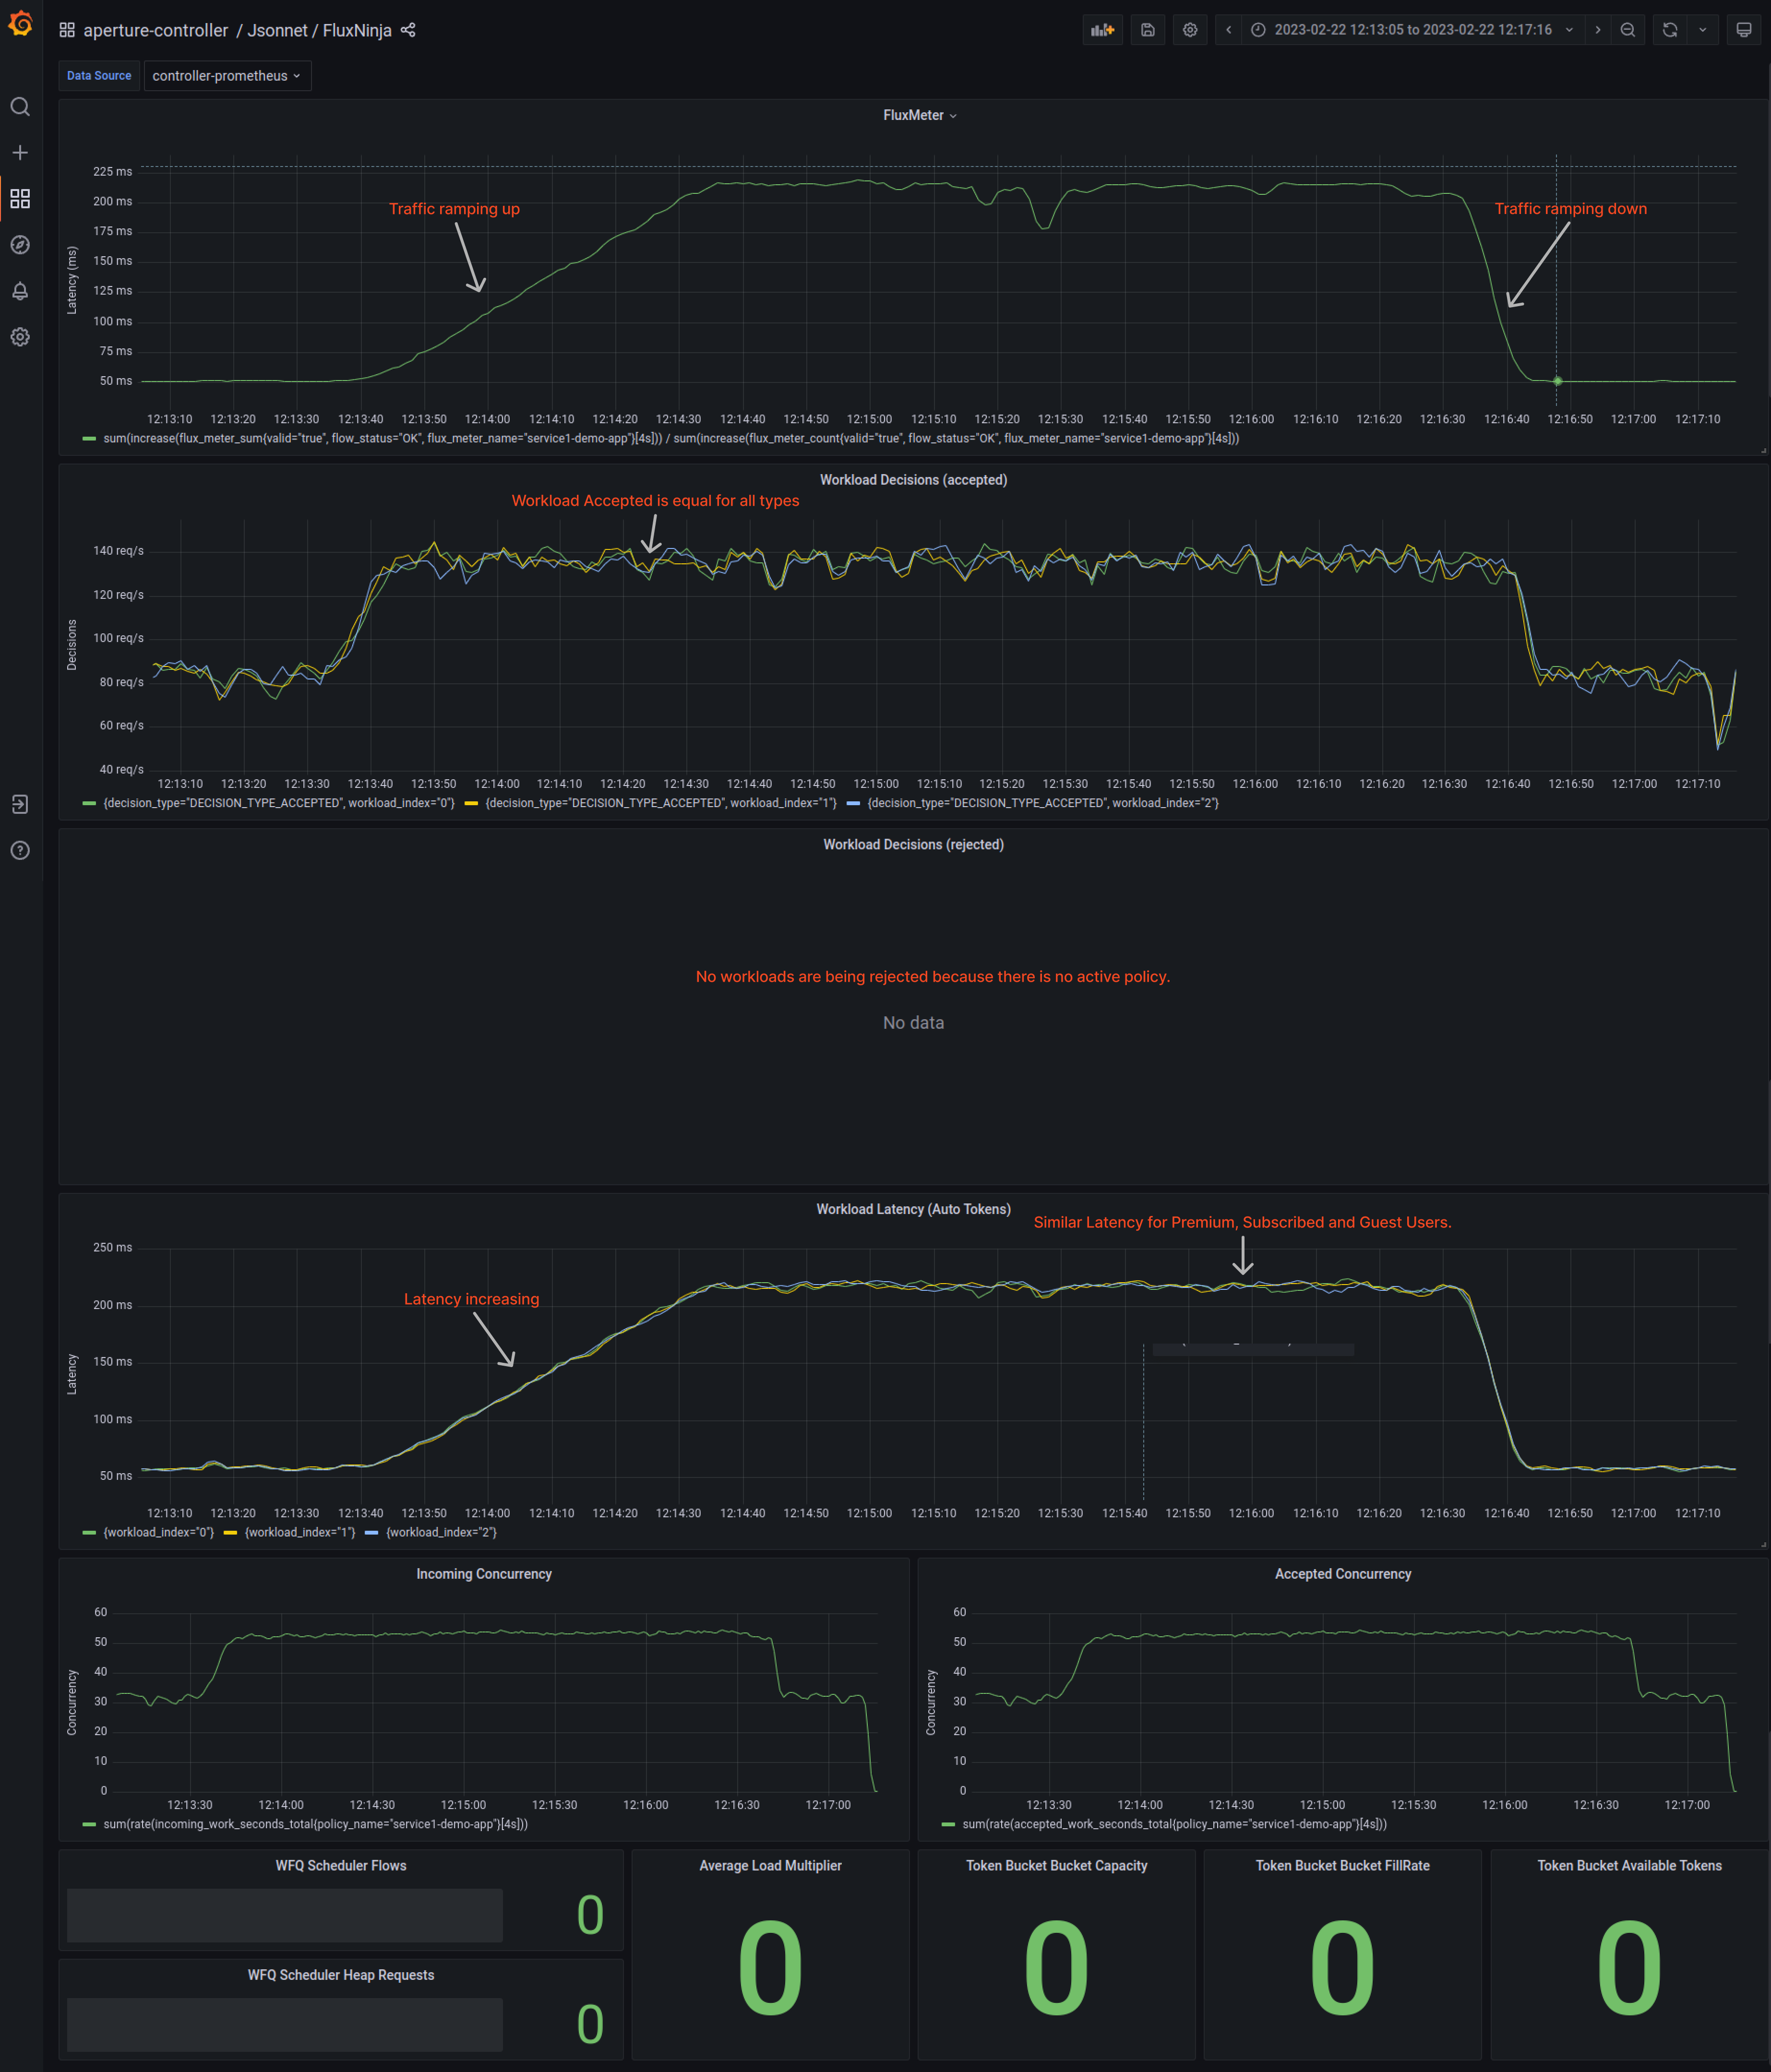Open Accepted Concurrency panel title menu
This screenshot has height=2072, width=1771.
tap(1343, 1575)
